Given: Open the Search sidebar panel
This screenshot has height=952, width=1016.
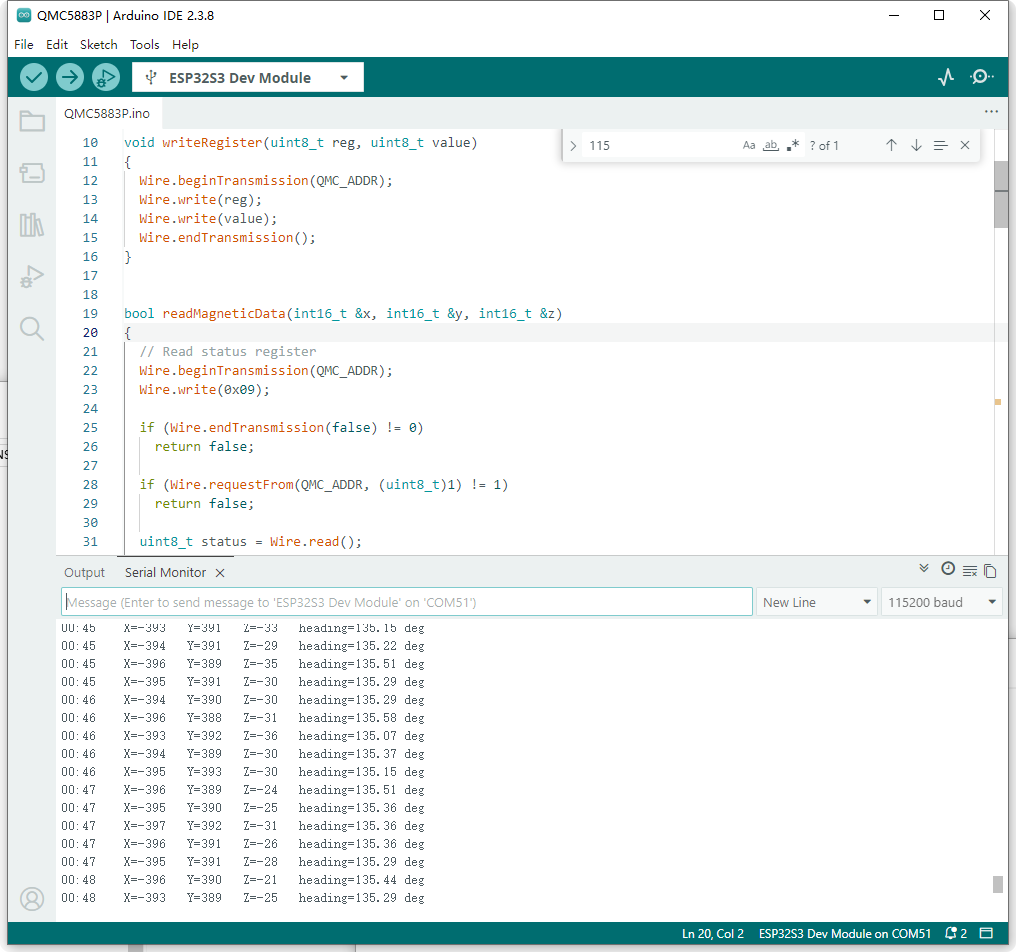Looking at the screenshot, I should [x=32, y=329].
